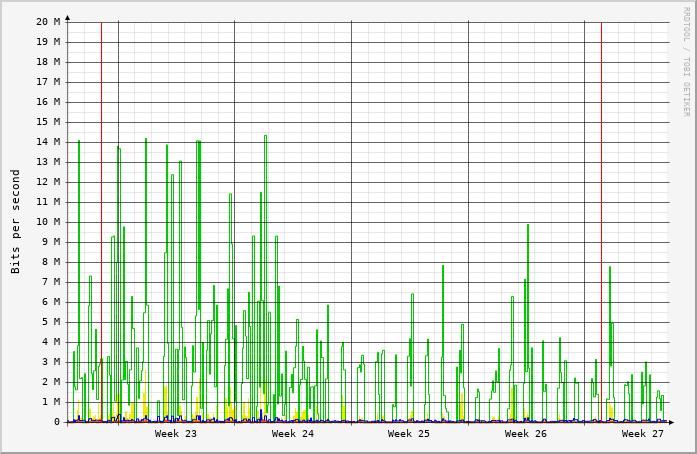Image resolution: width=697 pixels, height=454 pixels.
Task: Click the "10 M" y-axis label
Action: (48, 222)
